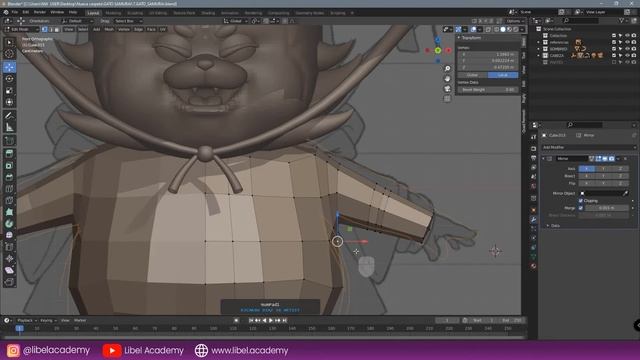640x360 pixels.
Task: Select the Select Box tool in left toolbar
Action: [9, 42]
